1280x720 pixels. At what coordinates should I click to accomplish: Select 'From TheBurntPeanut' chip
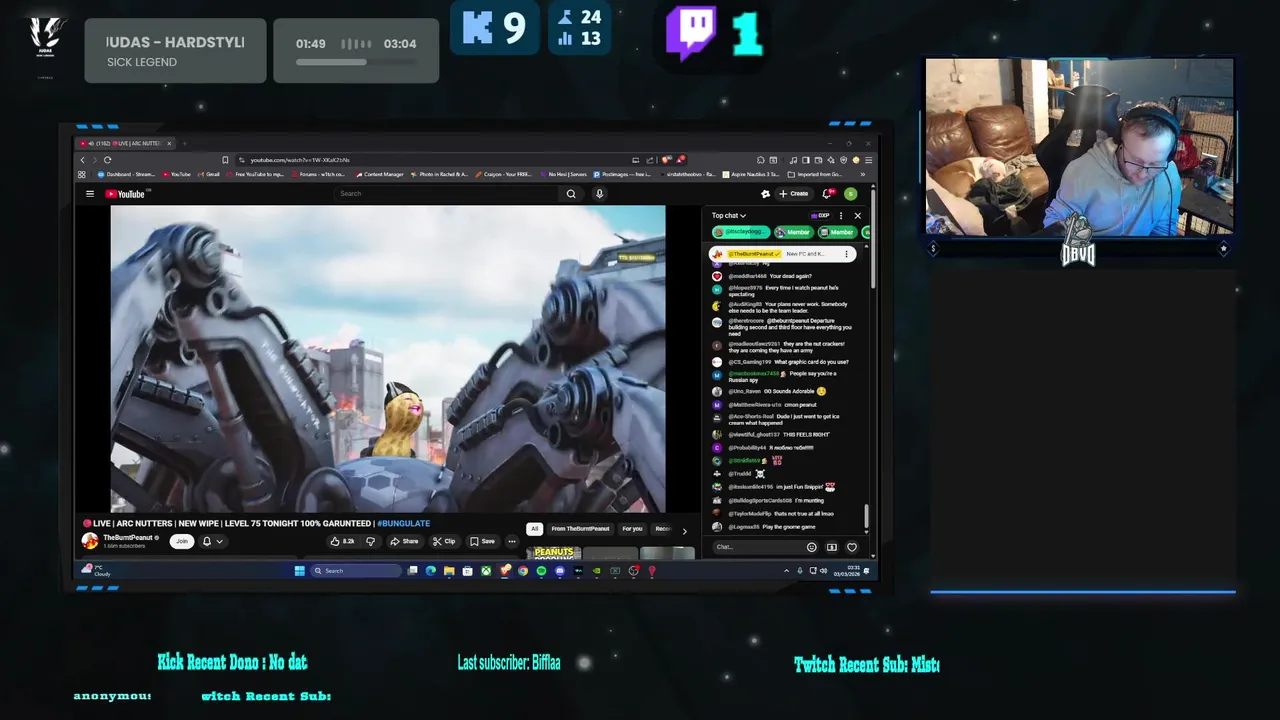pos(580,529)
